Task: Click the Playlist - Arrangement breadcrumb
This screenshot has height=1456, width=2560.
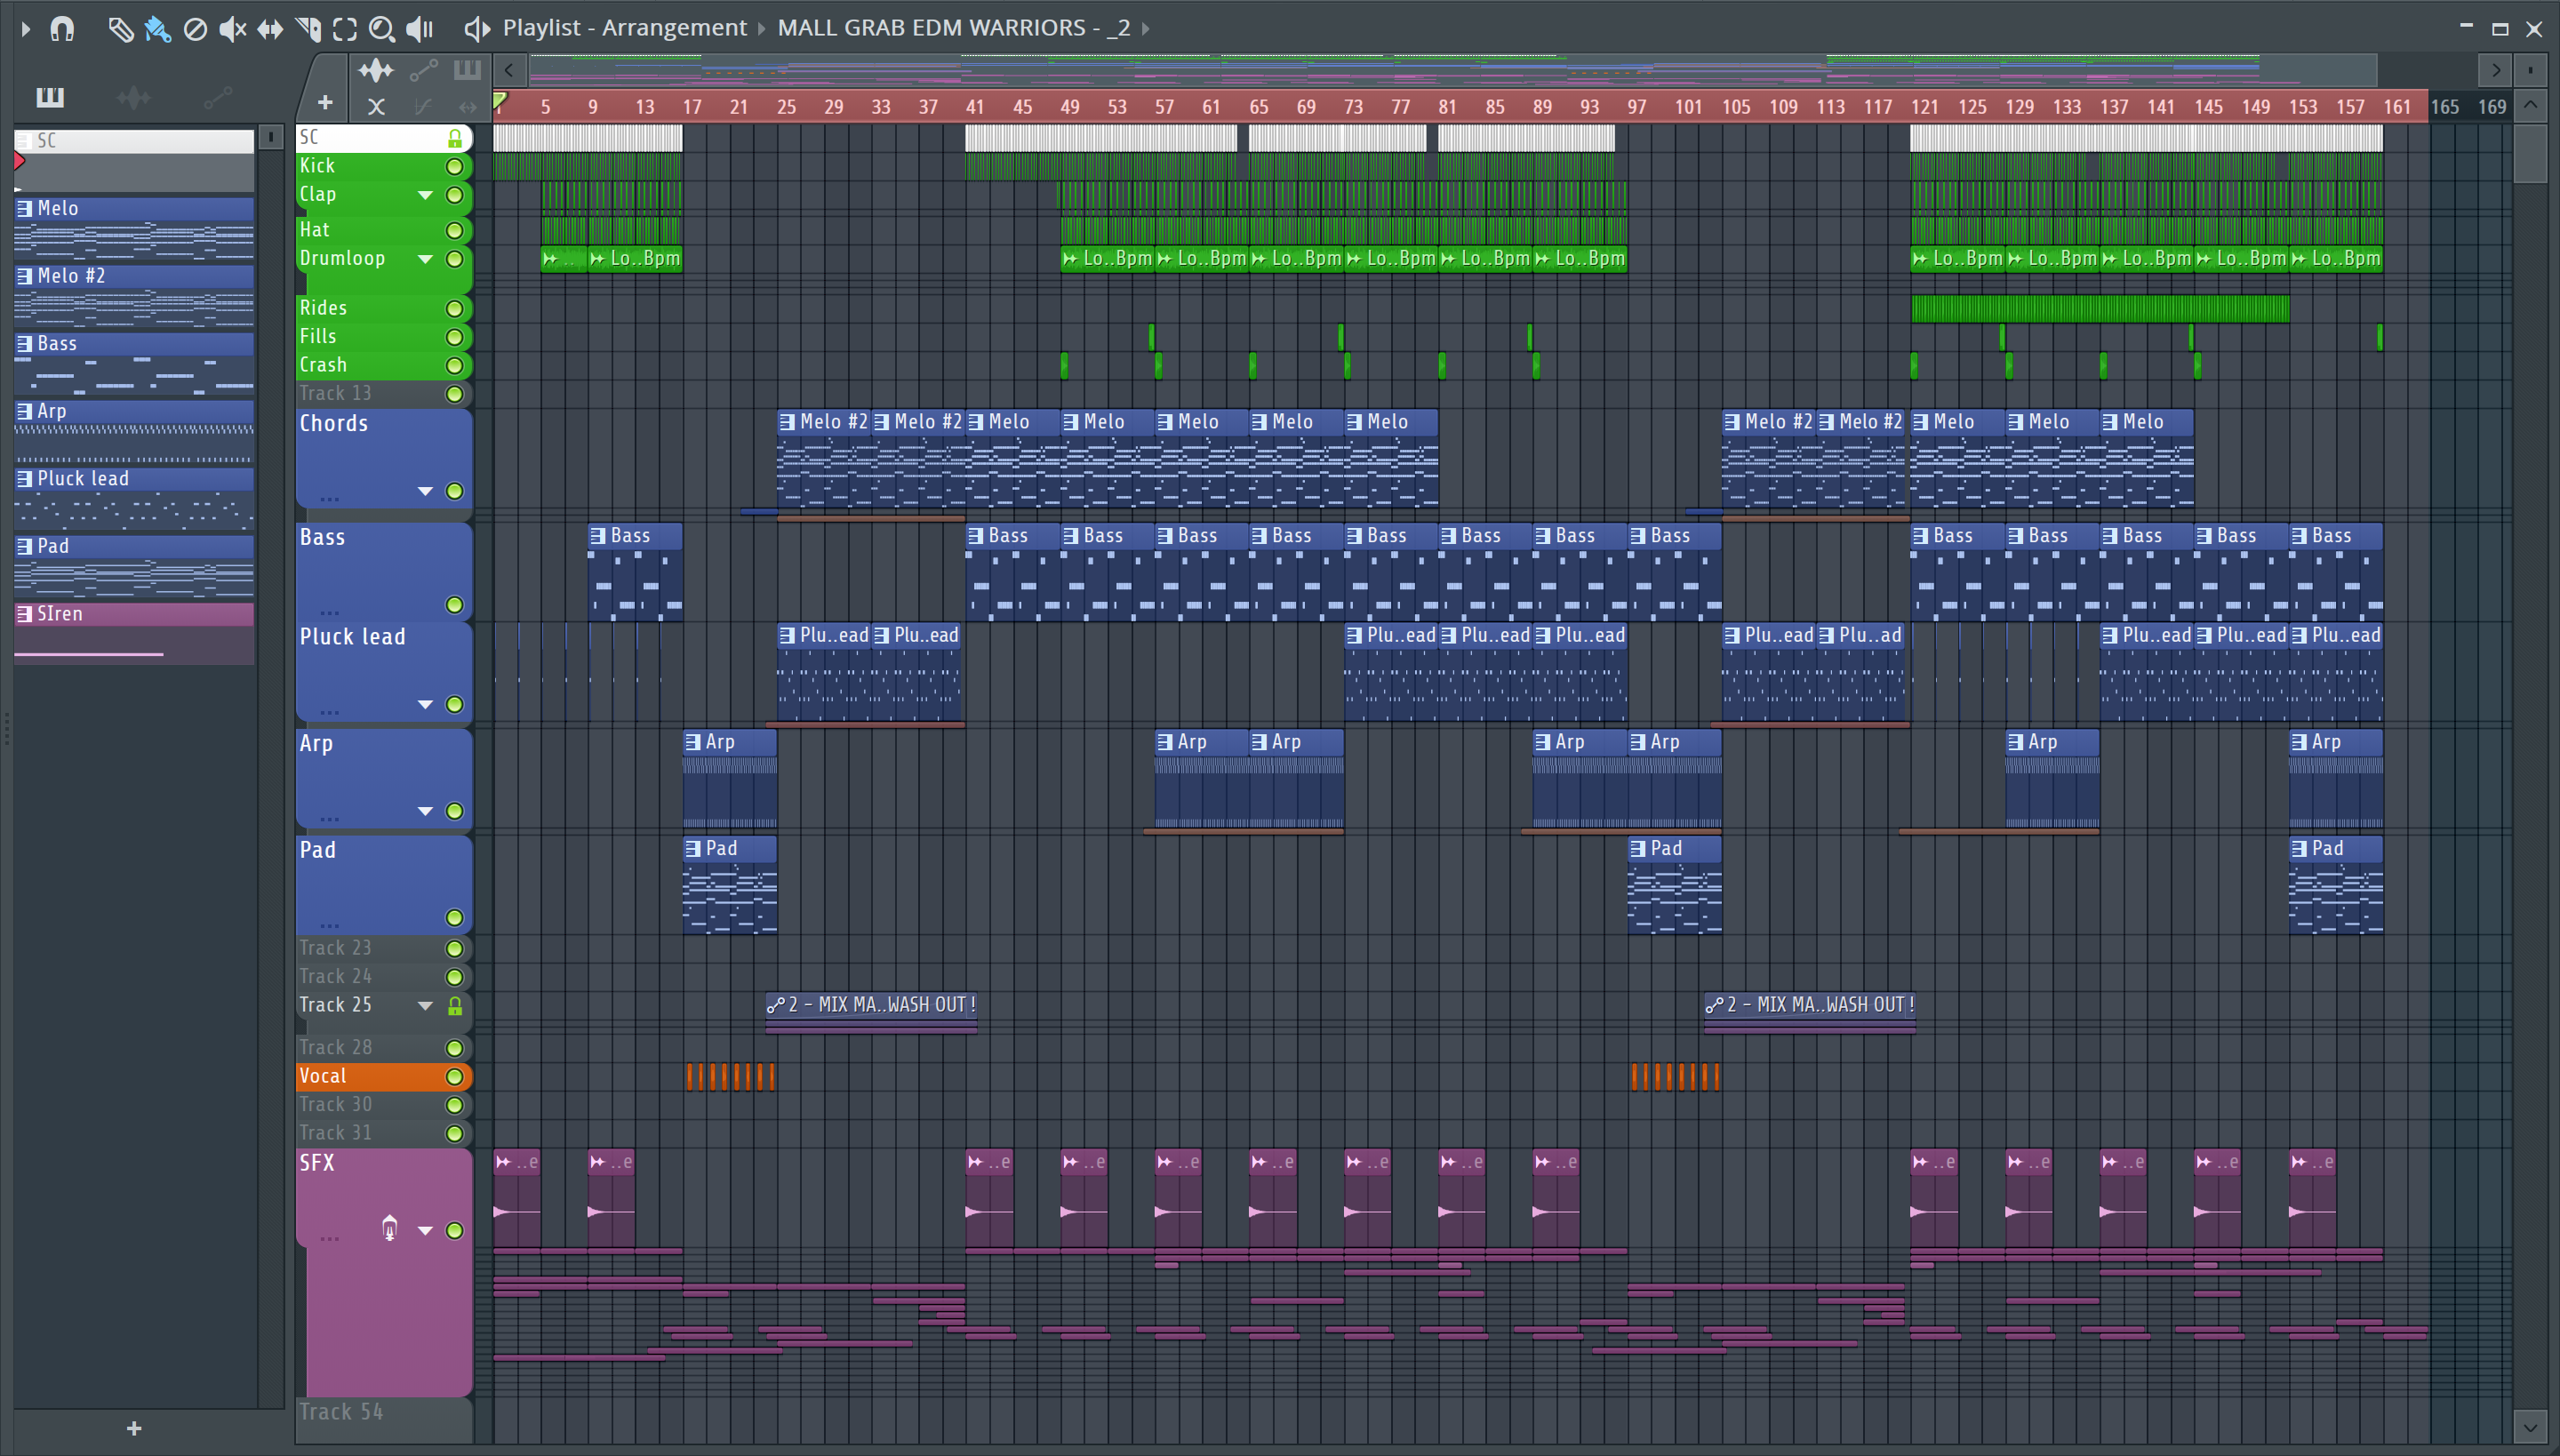Action: tap(624, 28)
